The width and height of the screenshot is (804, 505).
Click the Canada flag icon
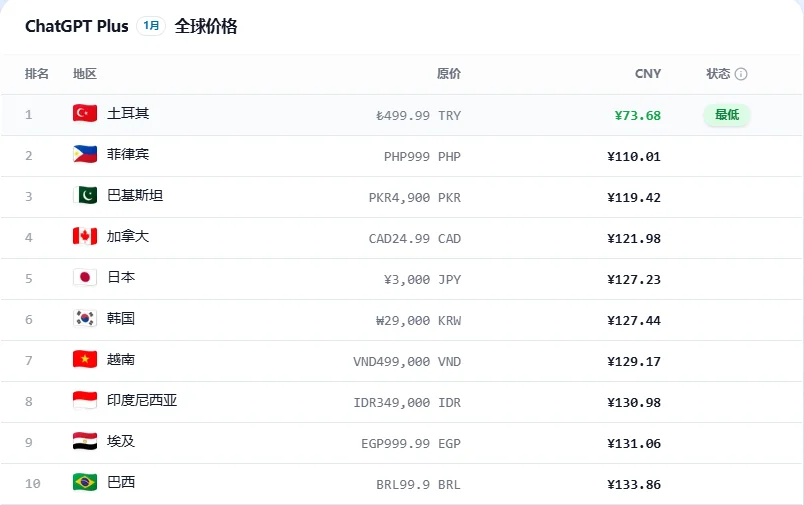(85, 236)
